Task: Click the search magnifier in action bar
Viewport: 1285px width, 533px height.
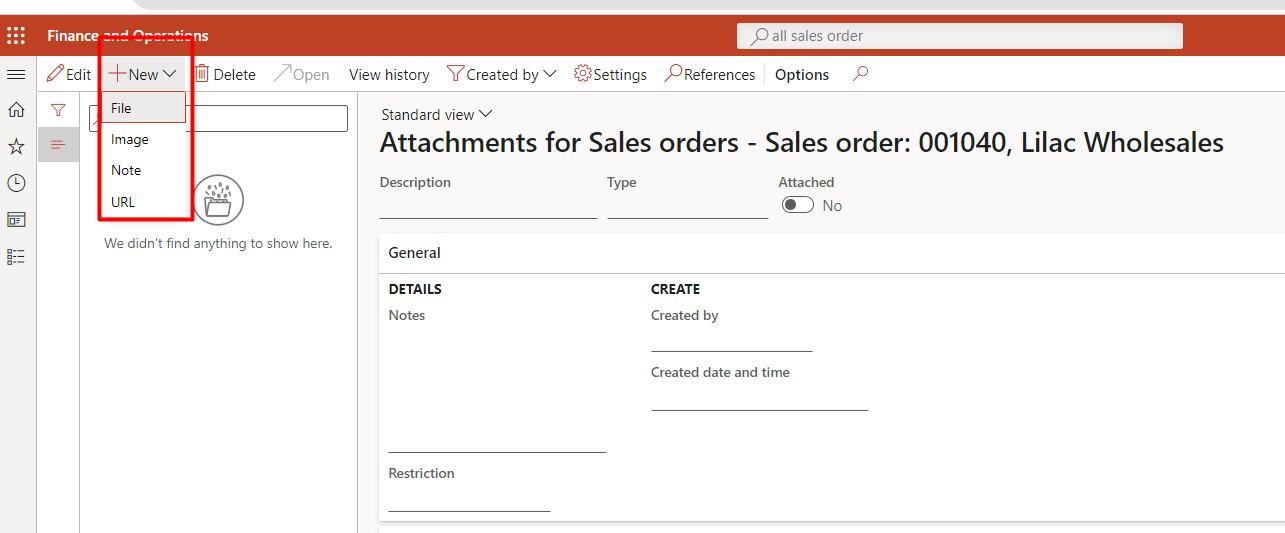Action: pyautogui.click(x=860, y=74)
